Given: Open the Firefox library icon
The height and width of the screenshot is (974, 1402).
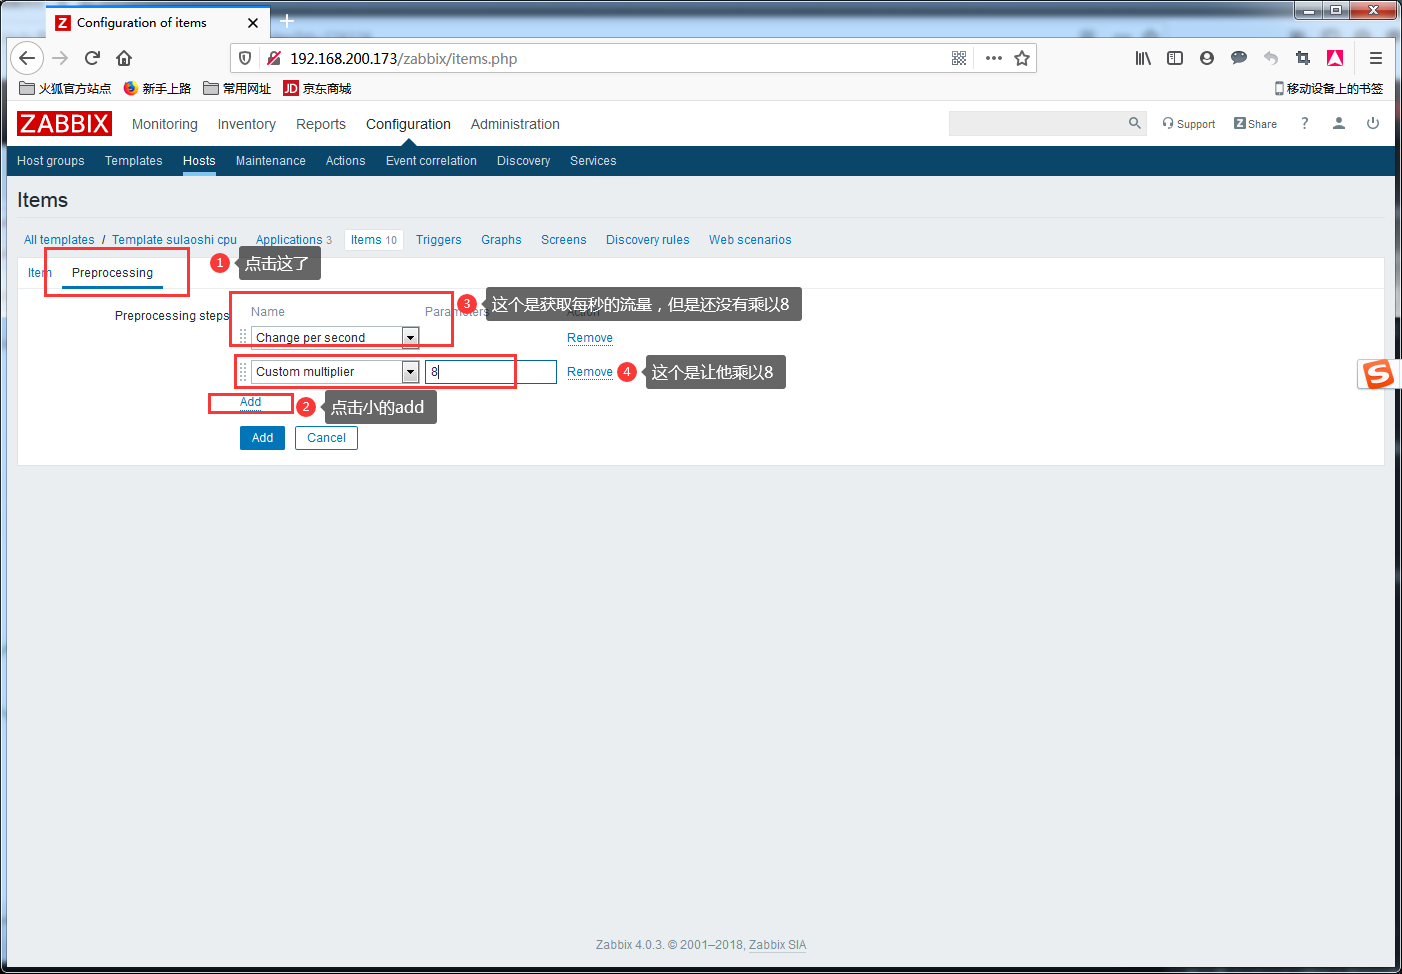Looking at the screenshot, I should point(1143,58).
